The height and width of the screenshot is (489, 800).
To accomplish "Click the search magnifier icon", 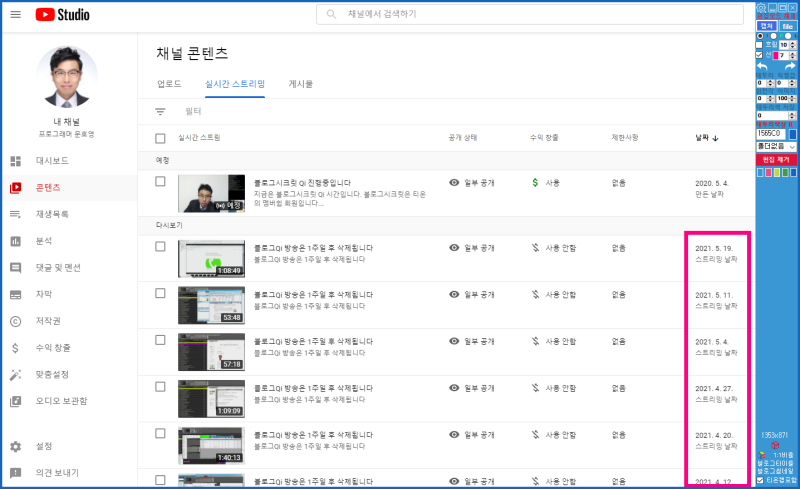I will [331, 14].
